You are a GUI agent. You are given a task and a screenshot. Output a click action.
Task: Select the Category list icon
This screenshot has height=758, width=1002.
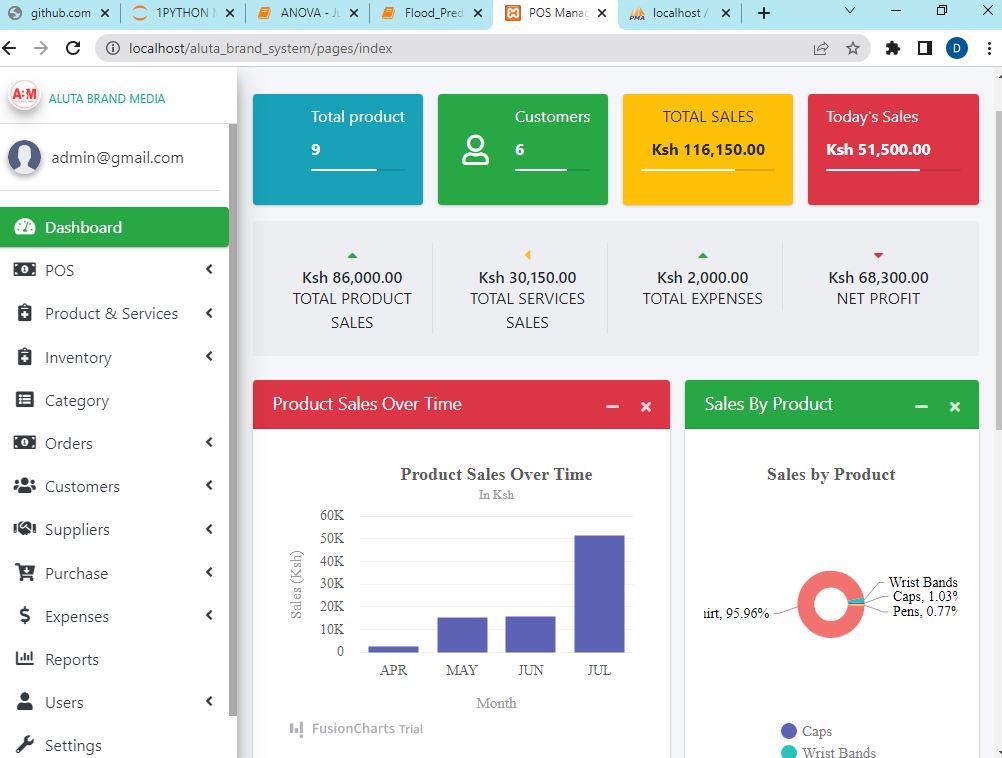tap(23, 400)
